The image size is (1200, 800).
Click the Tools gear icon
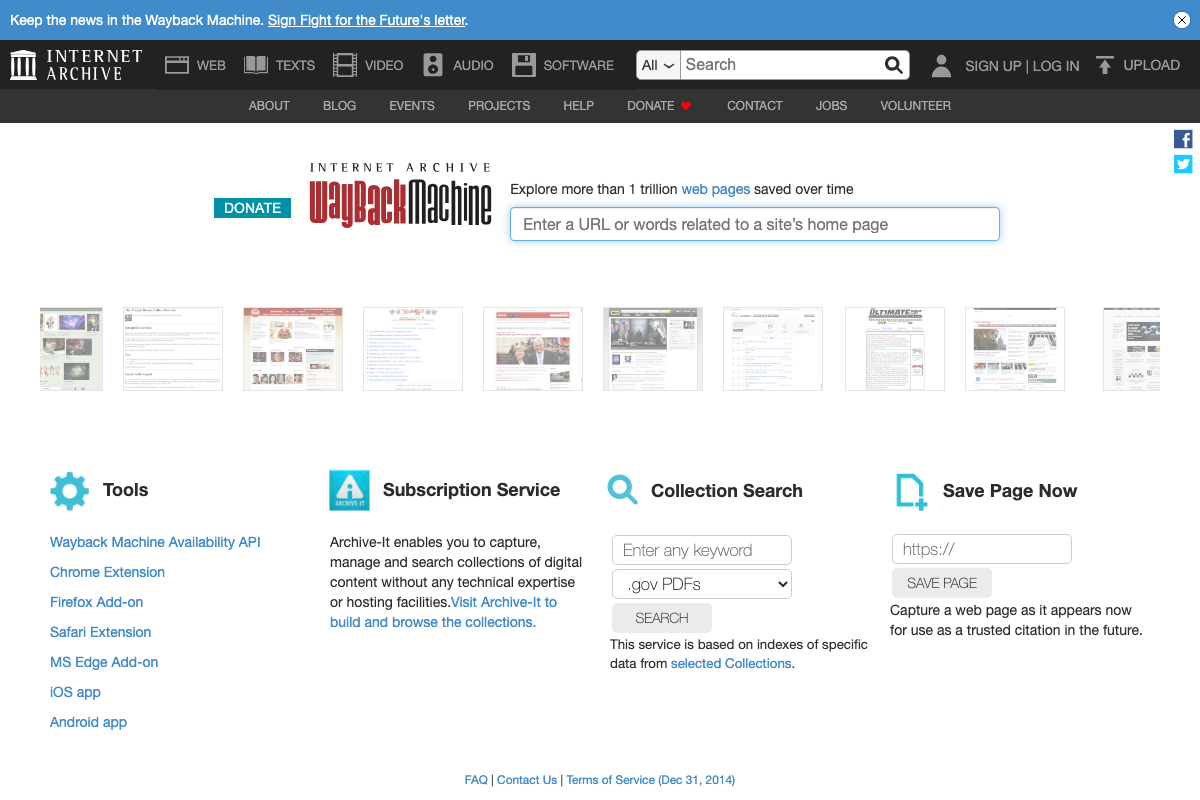pos(70,491)
